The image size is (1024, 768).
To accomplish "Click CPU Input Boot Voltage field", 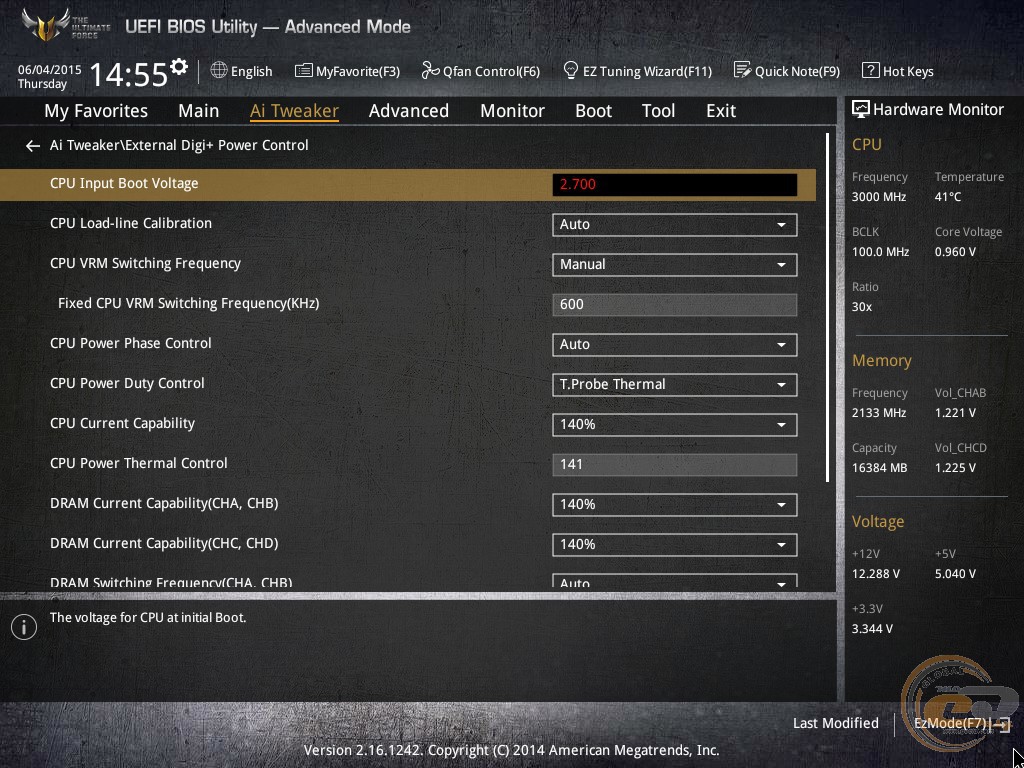I will click(675, 185).
